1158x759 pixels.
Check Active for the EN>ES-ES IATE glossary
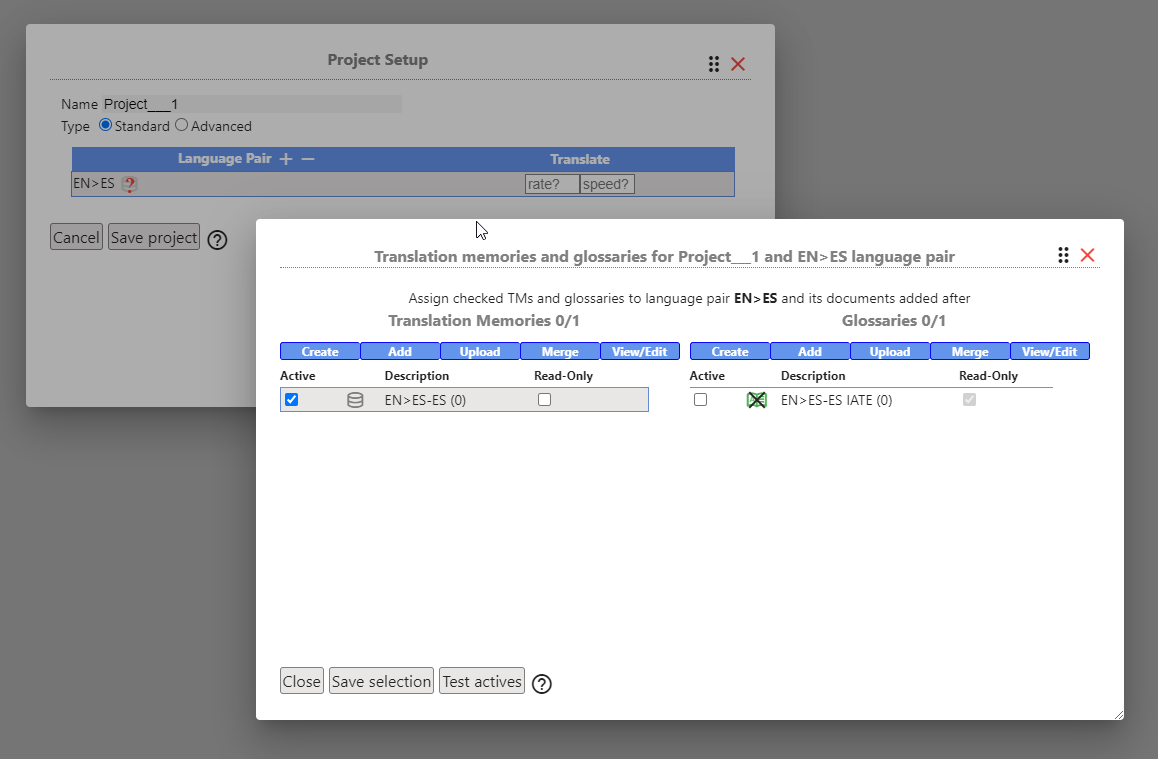(700, 399)
